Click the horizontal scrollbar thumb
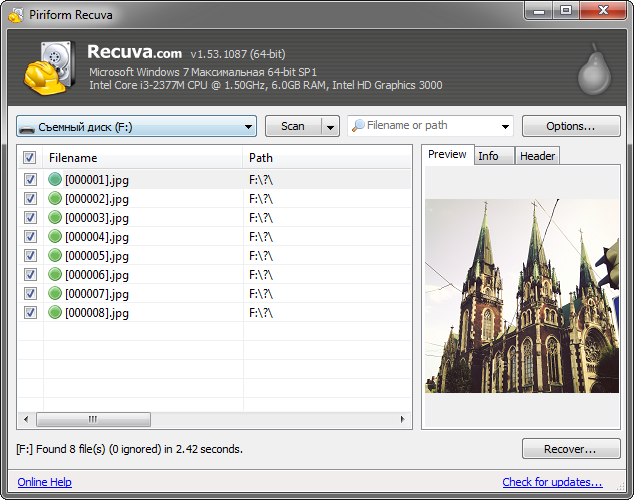This screenshot has height=500, width=634. pyautogui.click(x=93, y=419)
